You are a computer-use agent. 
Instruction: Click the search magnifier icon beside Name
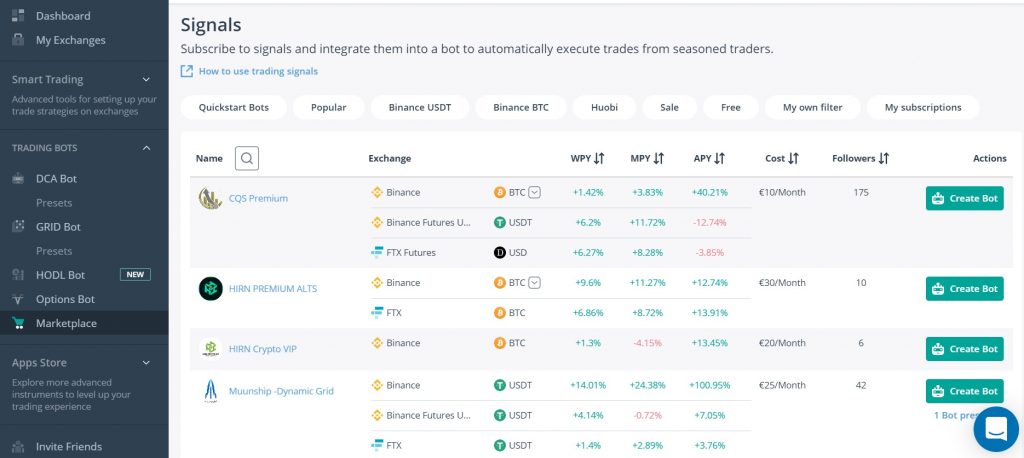coord(247,158)
